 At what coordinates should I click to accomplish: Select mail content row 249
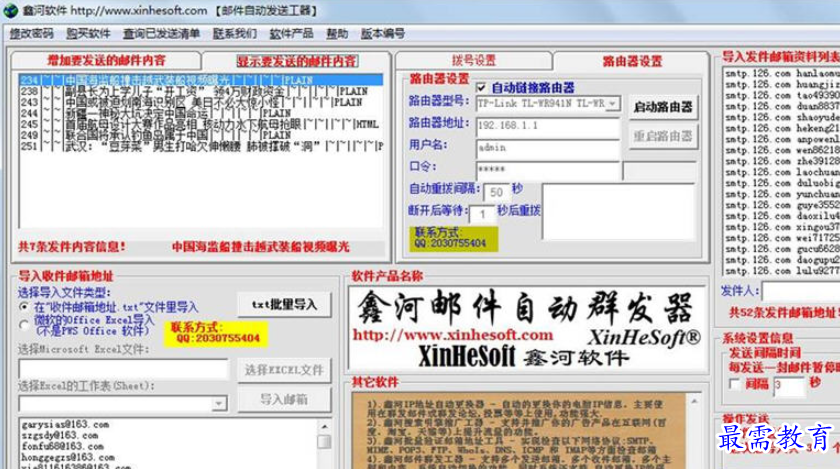pos(201,135)
